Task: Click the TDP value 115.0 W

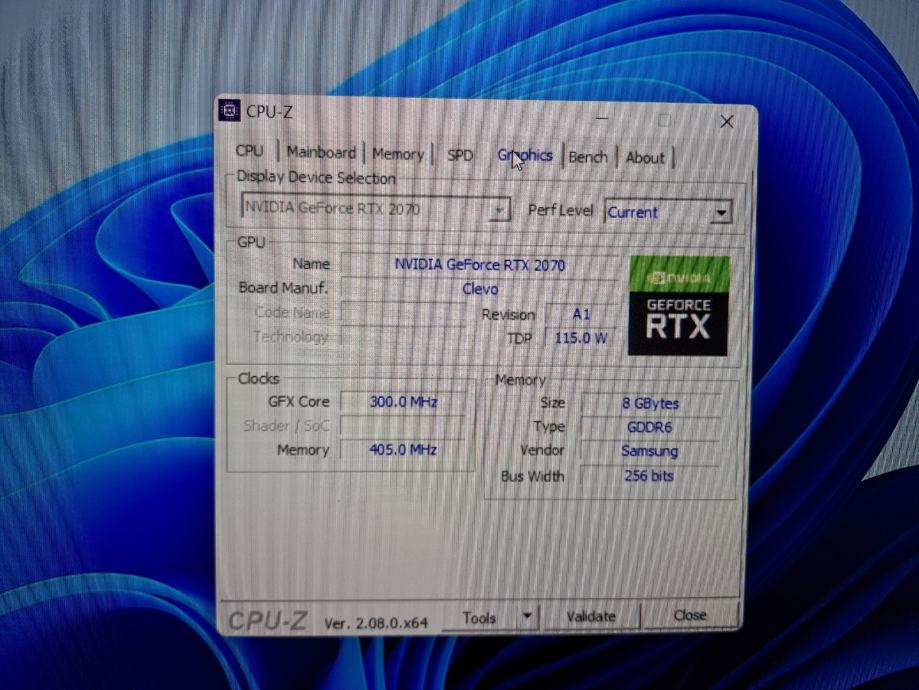Action: pyautogui.click(x=581, y=338)
